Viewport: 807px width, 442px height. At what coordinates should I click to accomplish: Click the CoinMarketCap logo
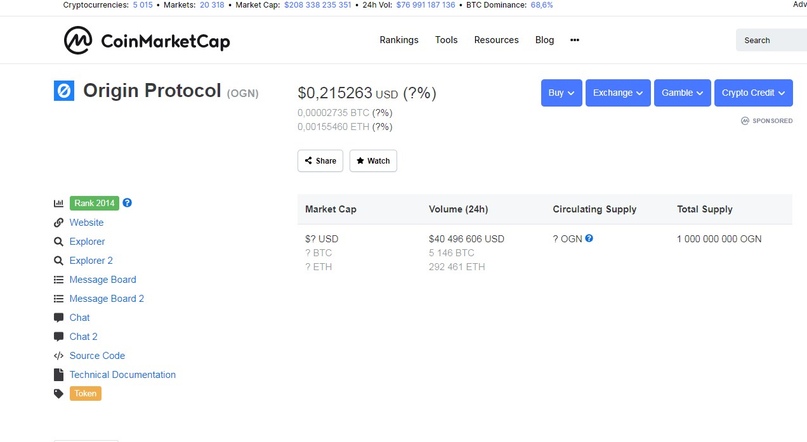point(147,40)
